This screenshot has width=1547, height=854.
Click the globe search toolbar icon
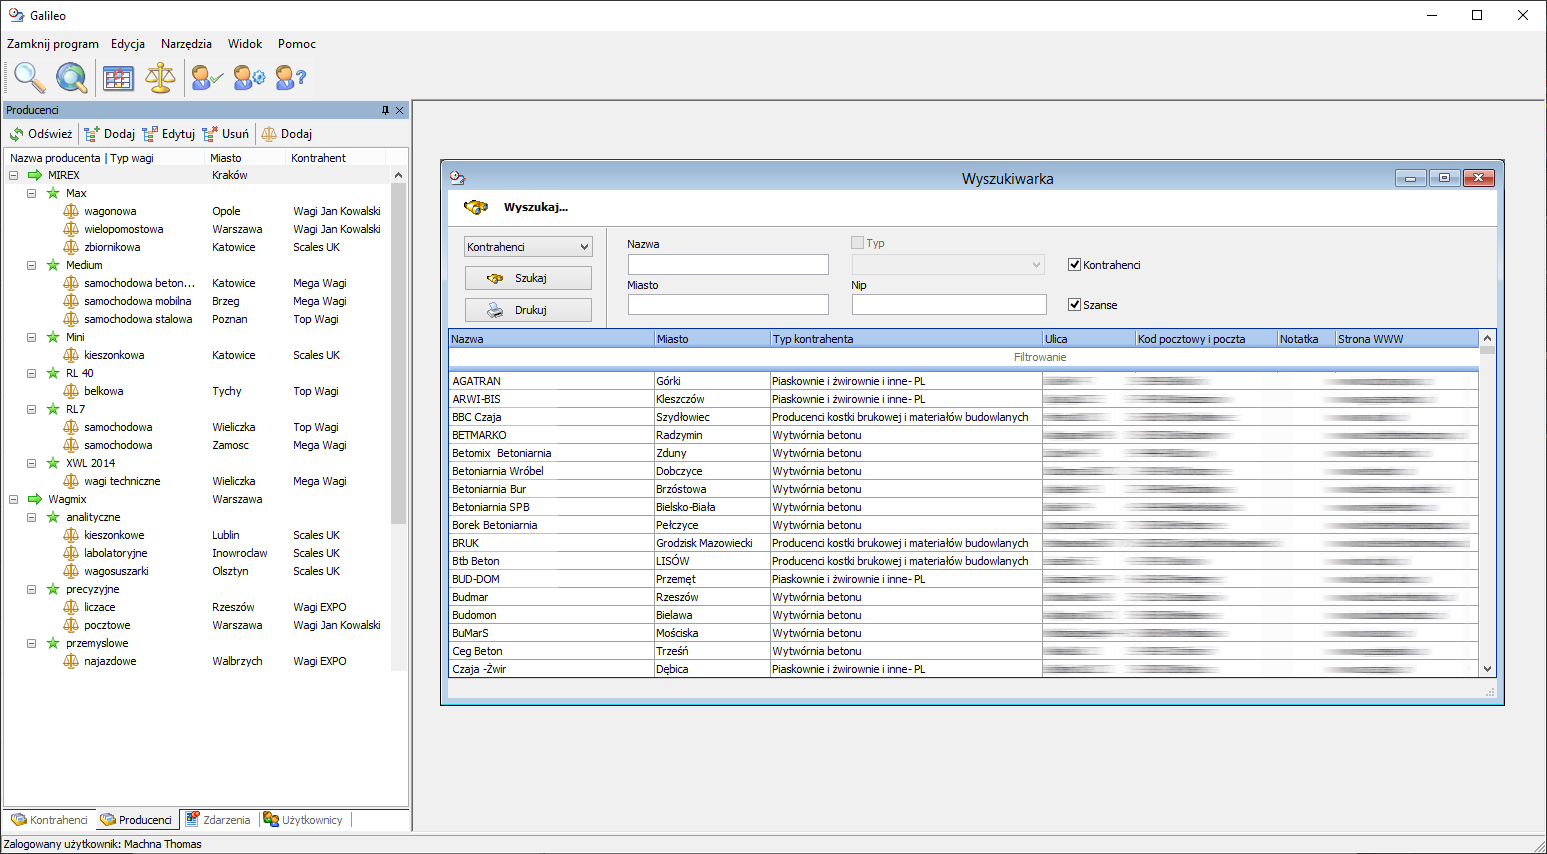point(71,77)
